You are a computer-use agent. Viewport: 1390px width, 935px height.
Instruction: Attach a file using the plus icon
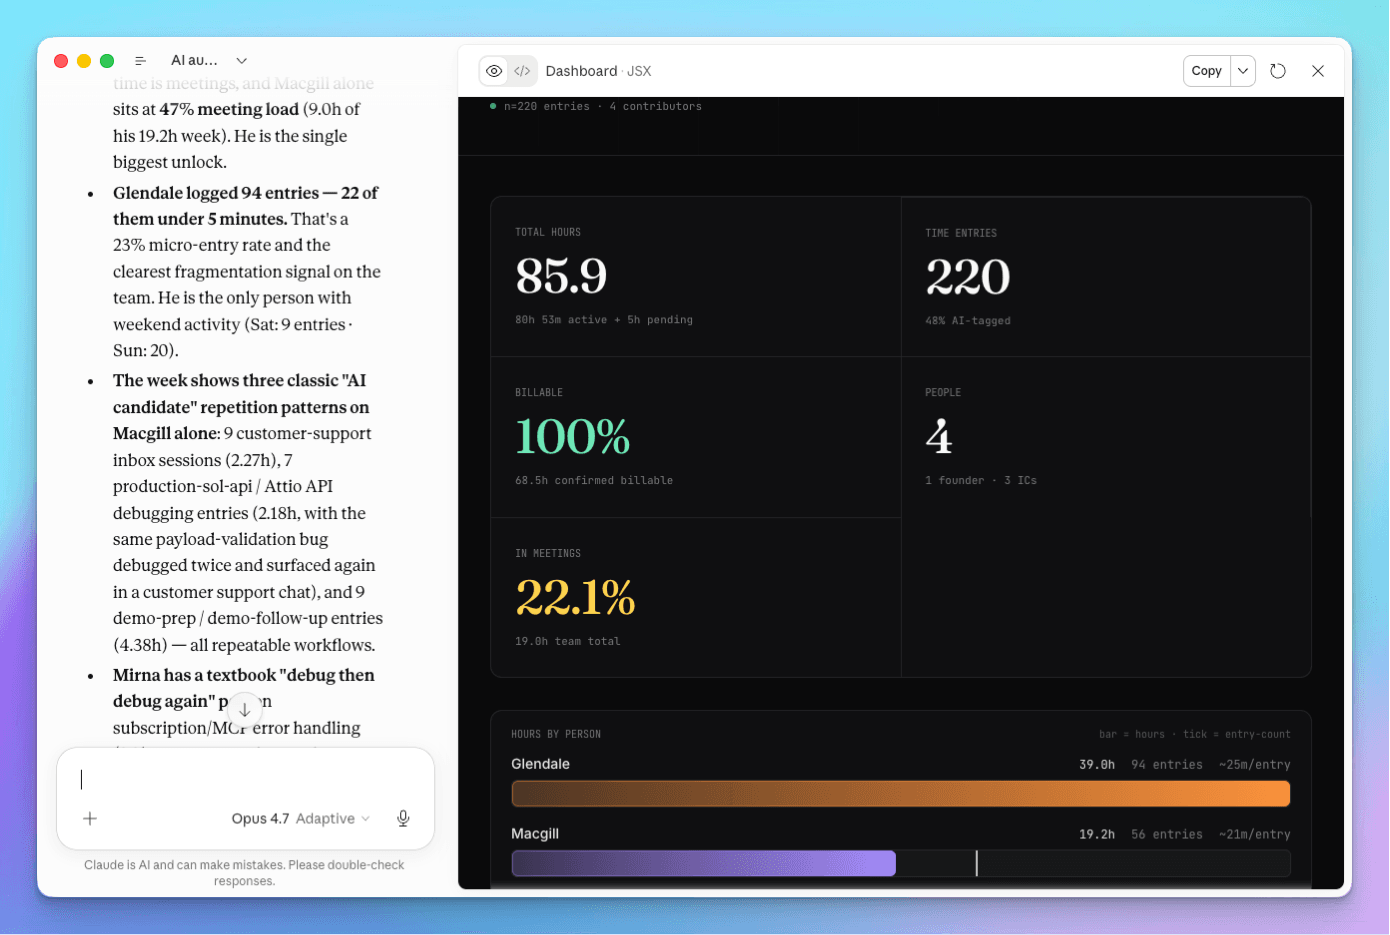coord(90,818)
